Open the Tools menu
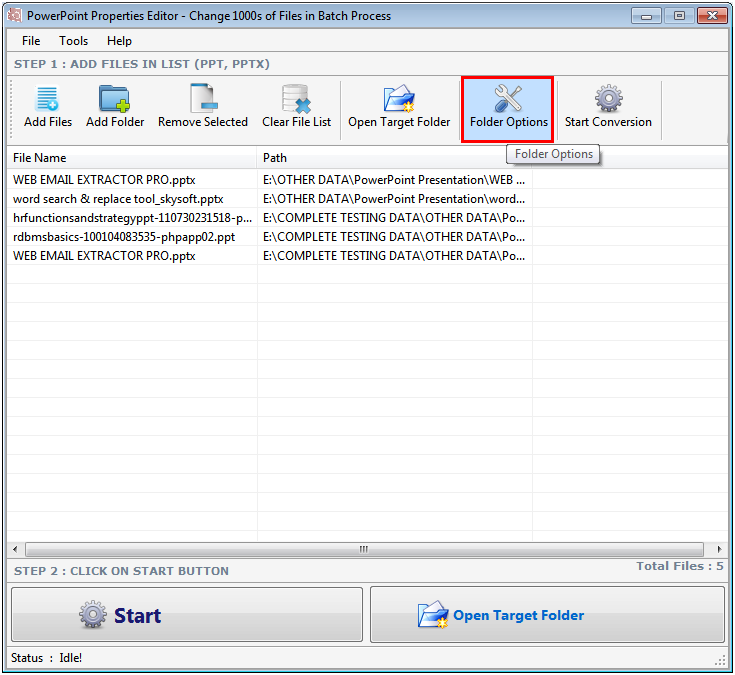Image resolution: width=735 pixels, height=675 pixels. click(x=74, y=41)
